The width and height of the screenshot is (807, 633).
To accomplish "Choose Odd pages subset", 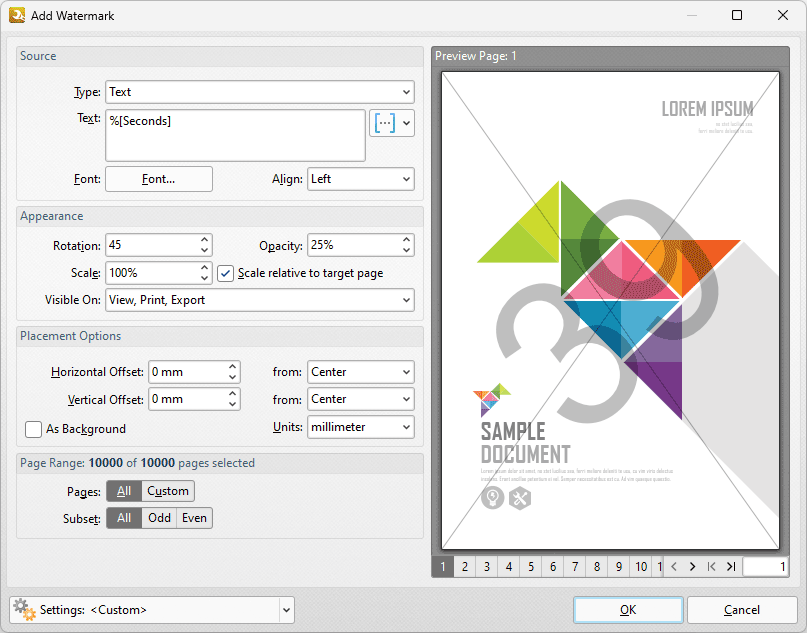I will click(x=159, y=518).
